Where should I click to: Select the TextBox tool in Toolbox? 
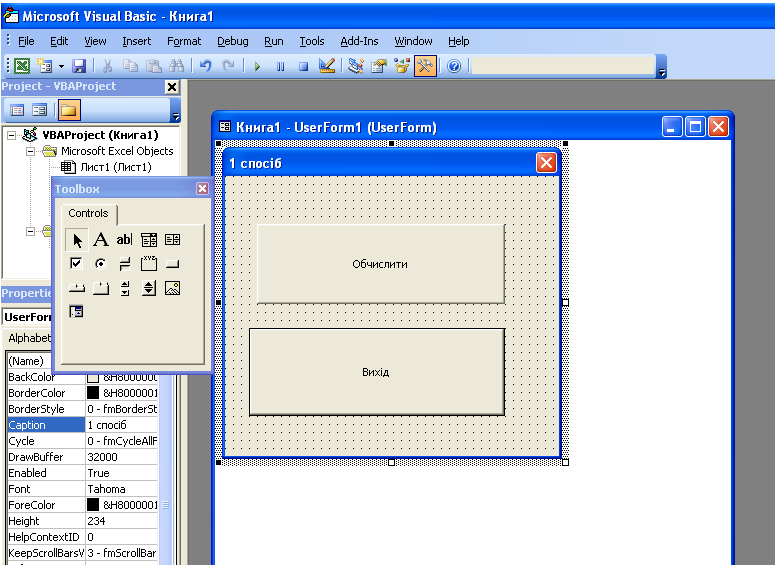point(125,240)
